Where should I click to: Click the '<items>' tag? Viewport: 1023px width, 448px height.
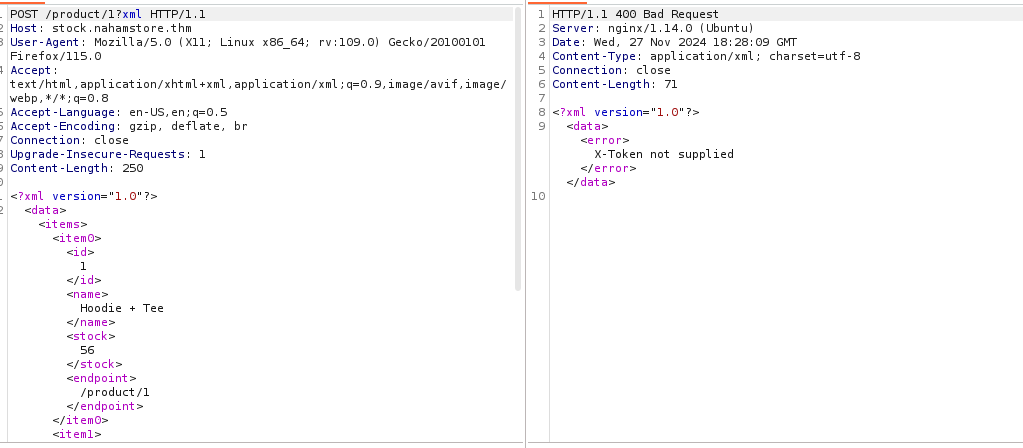(63, 224)
